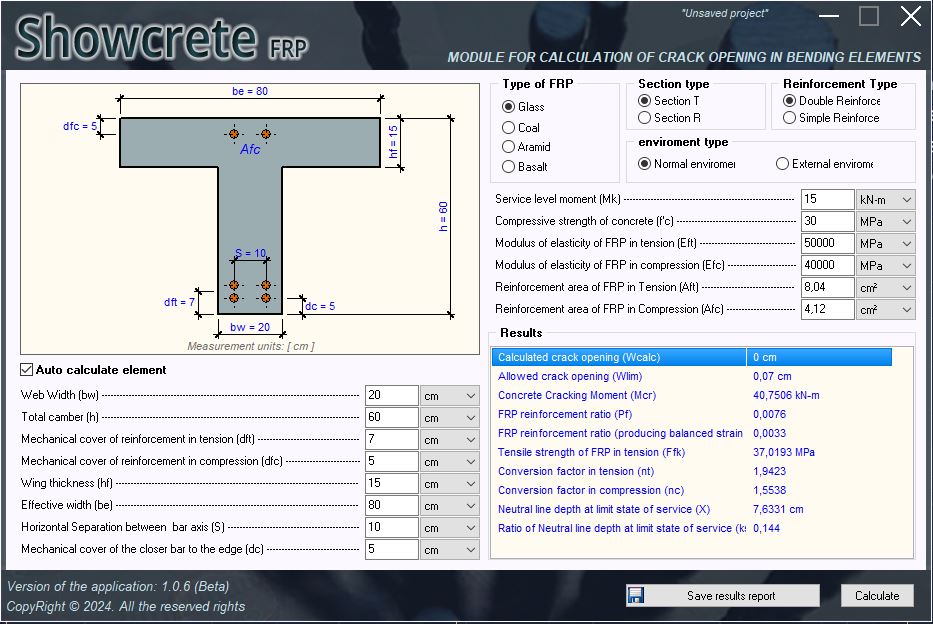
Task: Select External environment type
Action: pos(782,163)
